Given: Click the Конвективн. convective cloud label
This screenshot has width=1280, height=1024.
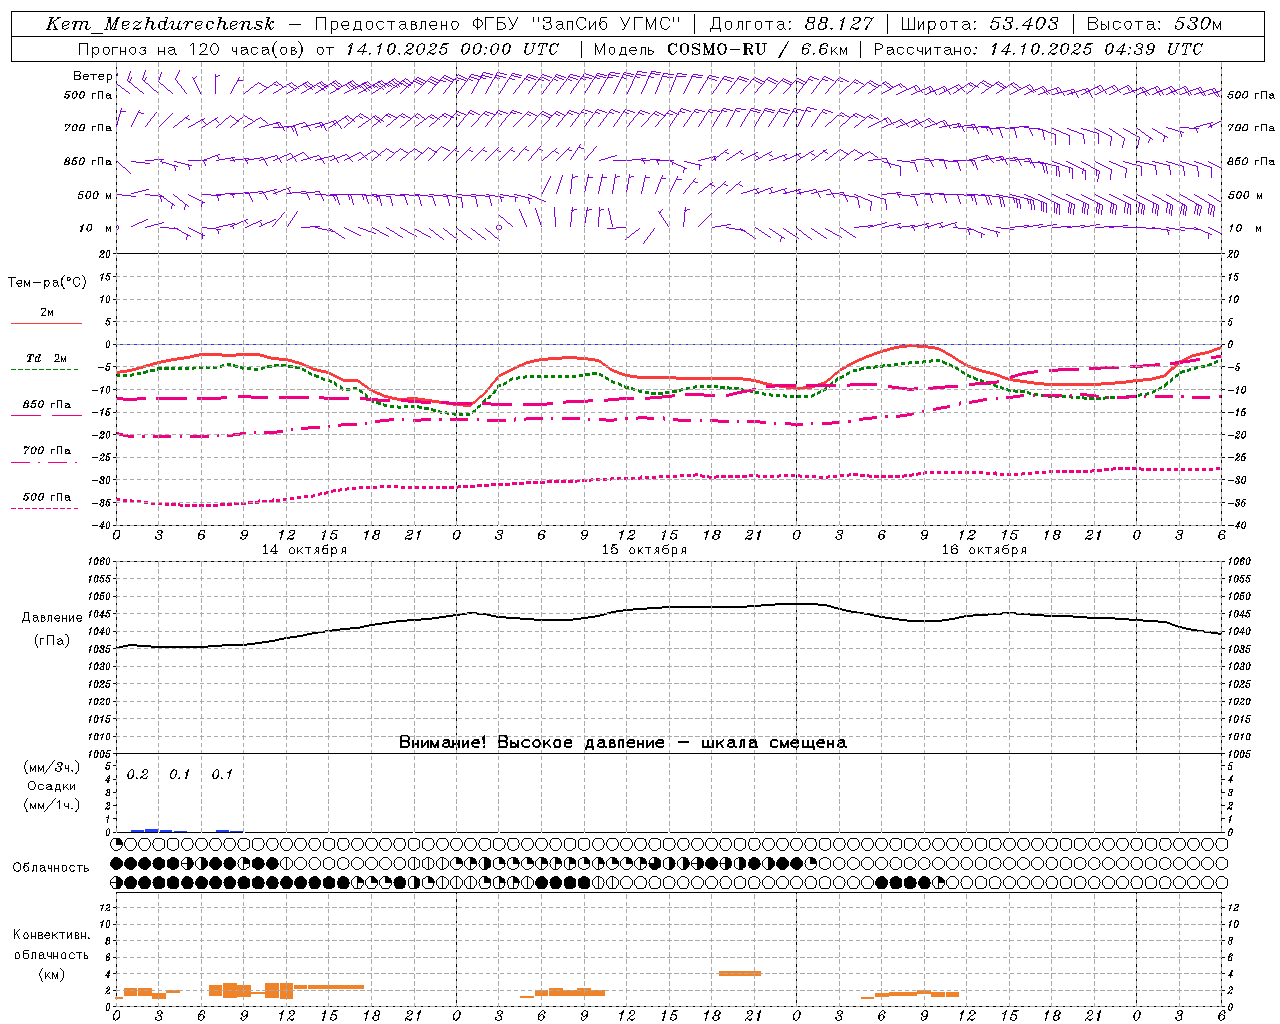Looking at the screenshot, I should tap(51, 935).
